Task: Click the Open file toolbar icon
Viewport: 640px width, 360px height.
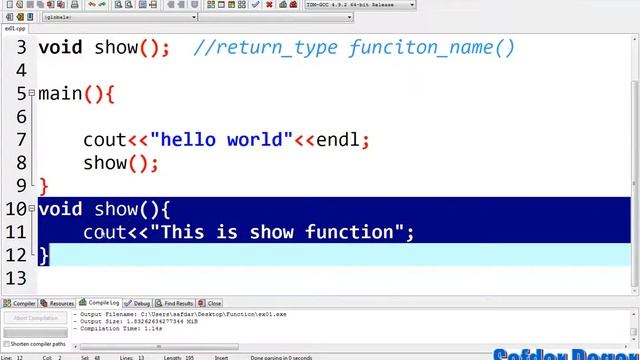Action: coord(19,4)
